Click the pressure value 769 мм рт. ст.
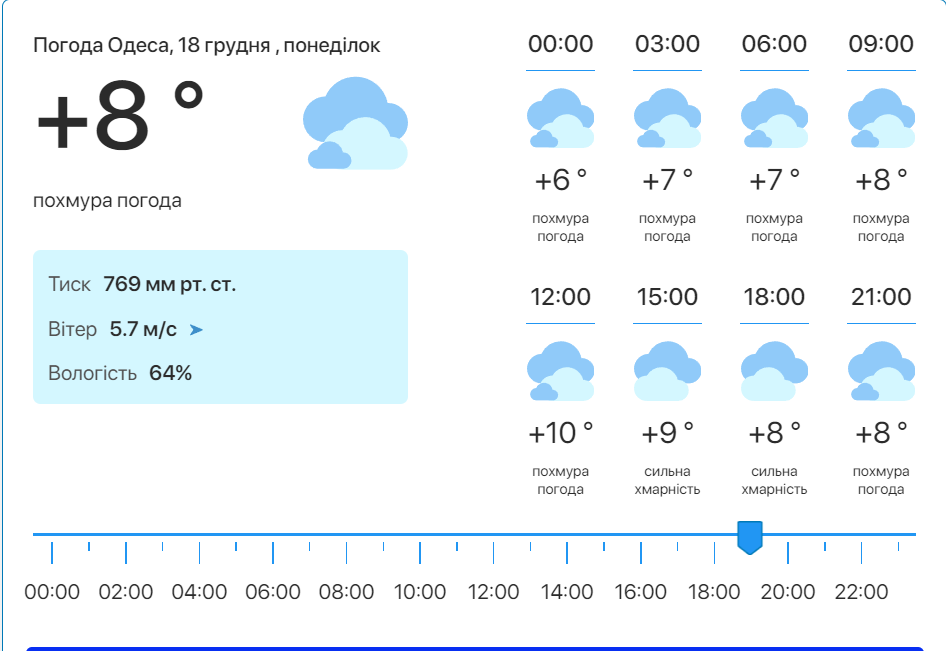The image size is (946, 651). (170, 284)
